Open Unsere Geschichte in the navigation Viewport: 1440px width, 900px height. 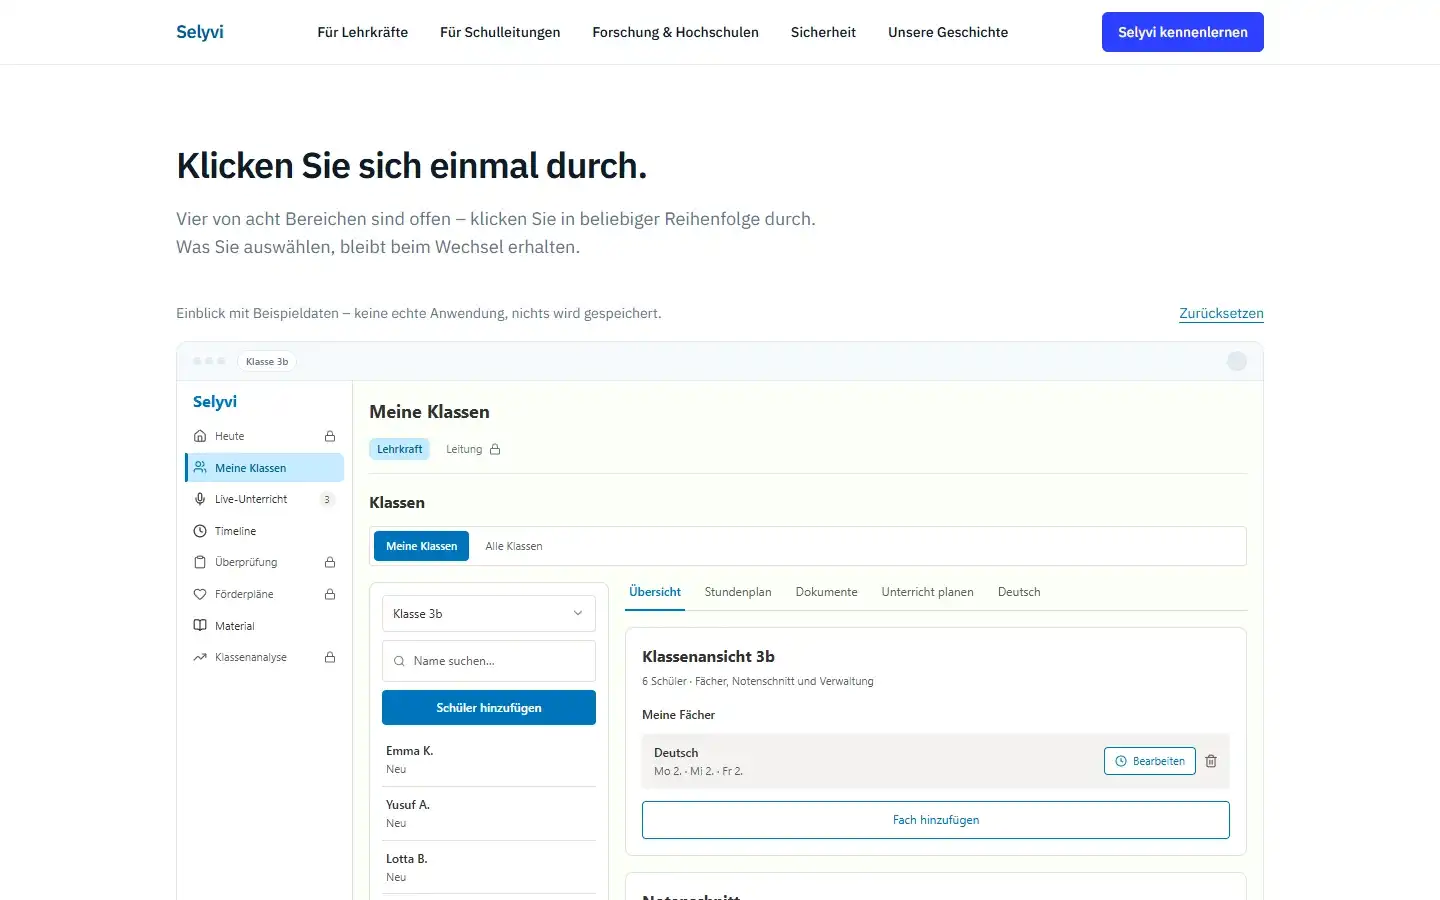[948, 32]
